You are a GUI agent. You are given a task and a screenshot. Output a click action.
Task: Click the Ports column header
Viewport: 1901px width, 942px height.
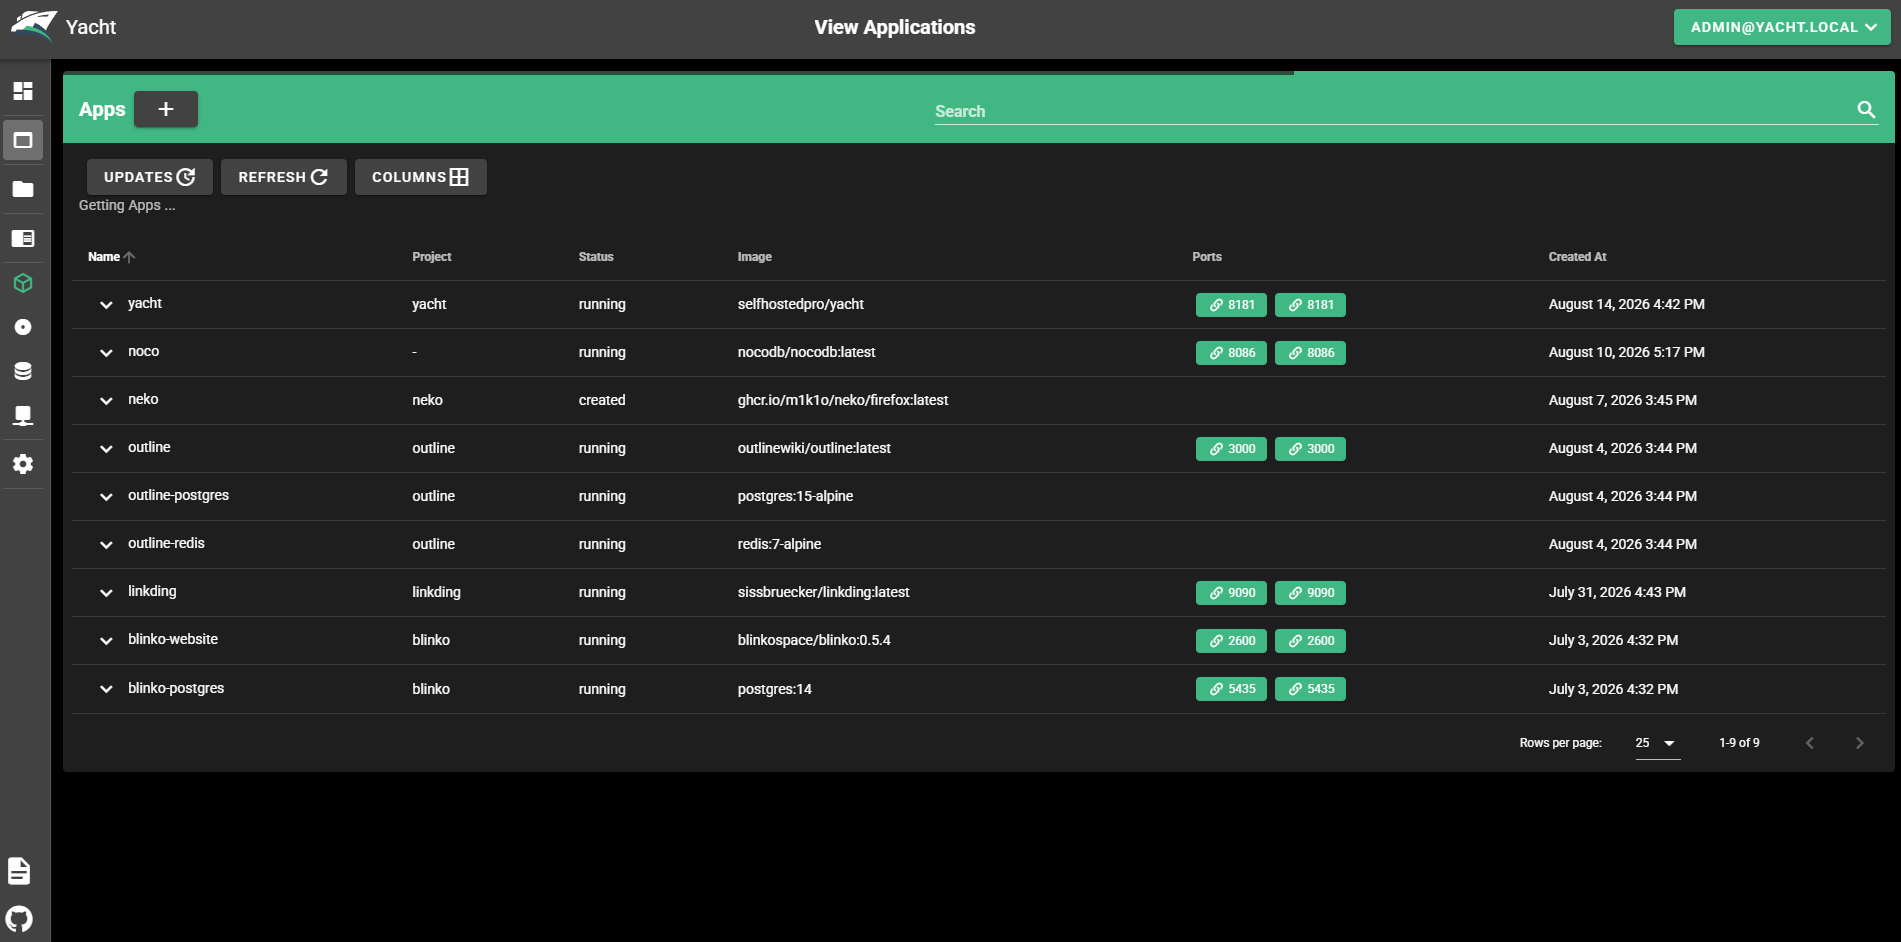[1207, 257]
